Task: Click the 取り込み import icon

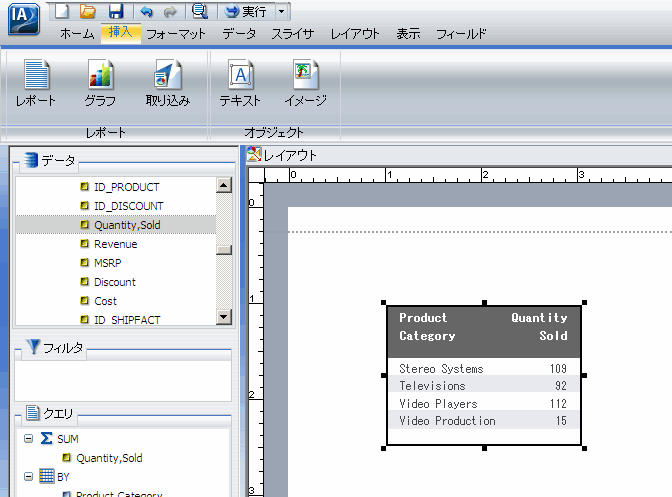Action: coord(168,83)
